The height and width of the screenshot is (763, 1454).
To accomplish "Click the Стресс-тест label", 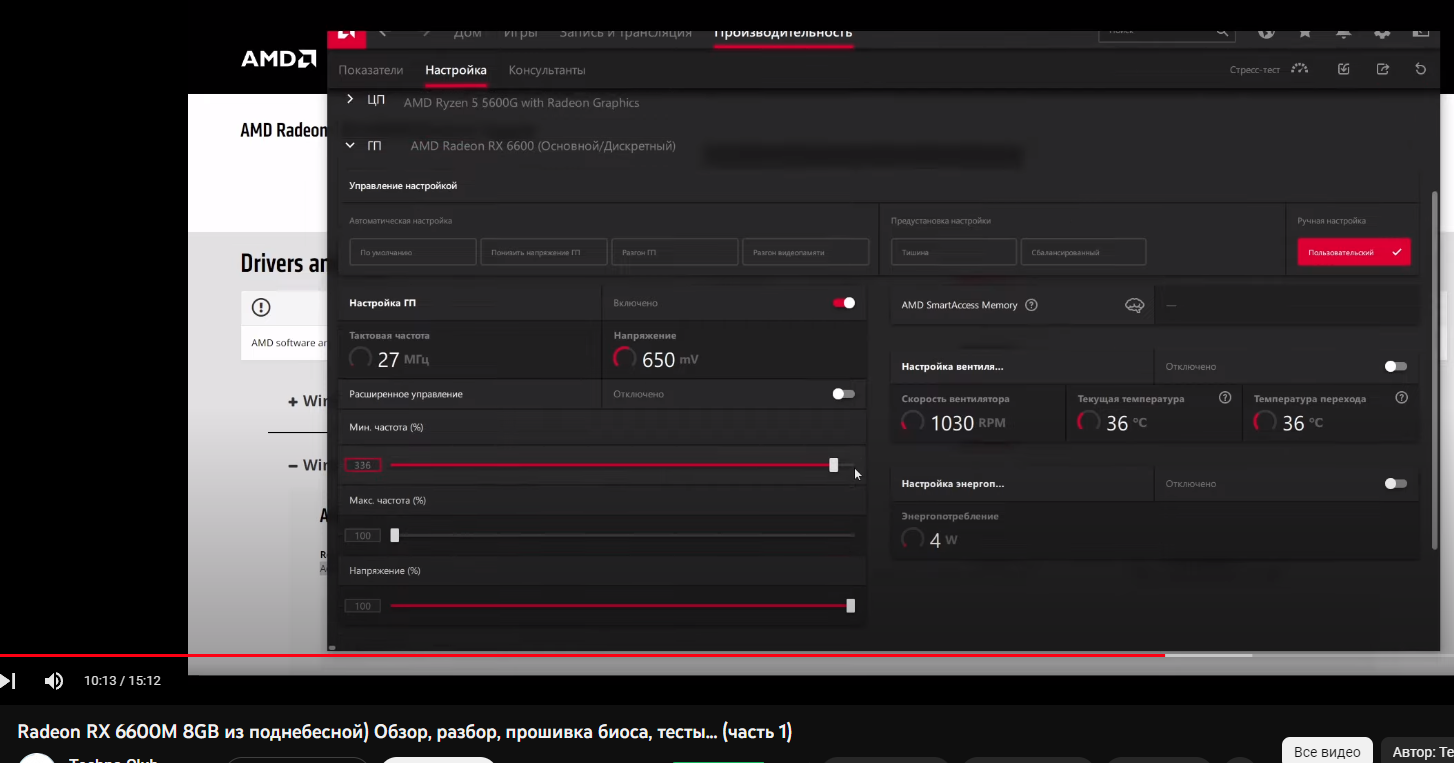I will tap(1255, 70).
